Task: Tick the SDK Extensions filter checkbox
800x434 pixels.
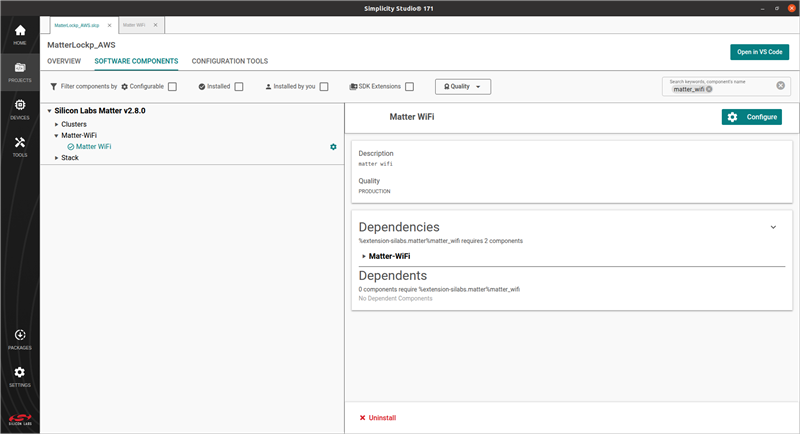Action: 409,87
